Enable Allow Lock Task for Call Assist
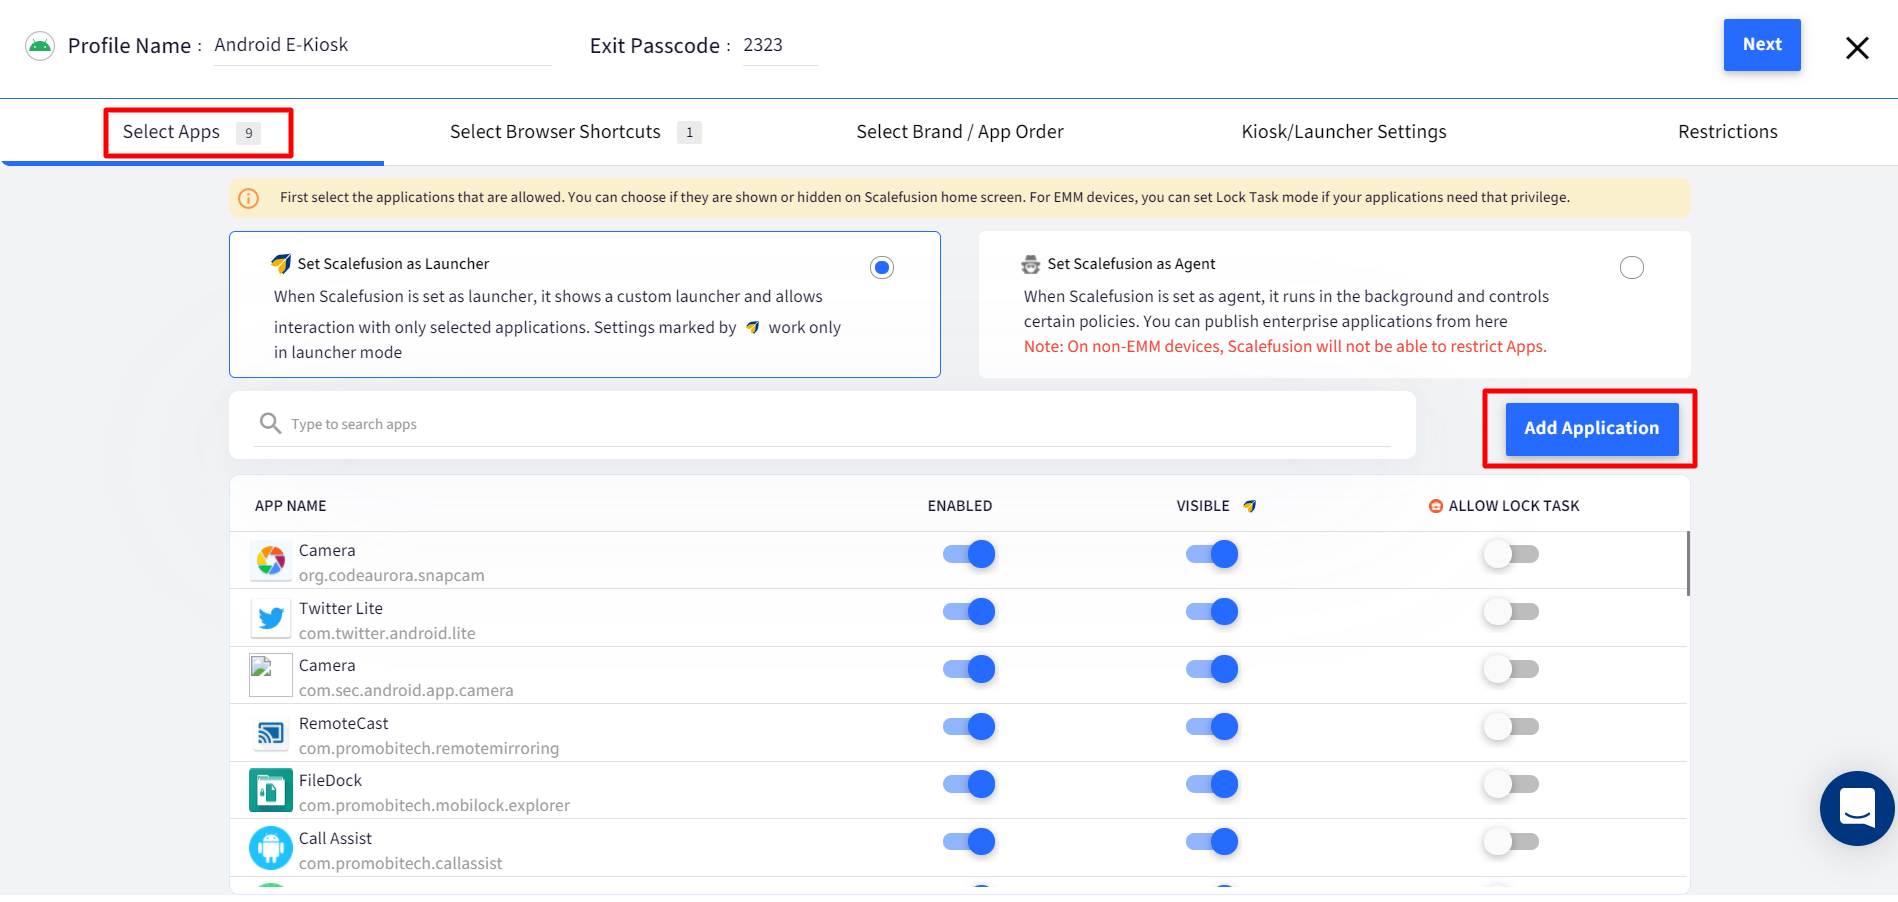 coord(1511,842)
